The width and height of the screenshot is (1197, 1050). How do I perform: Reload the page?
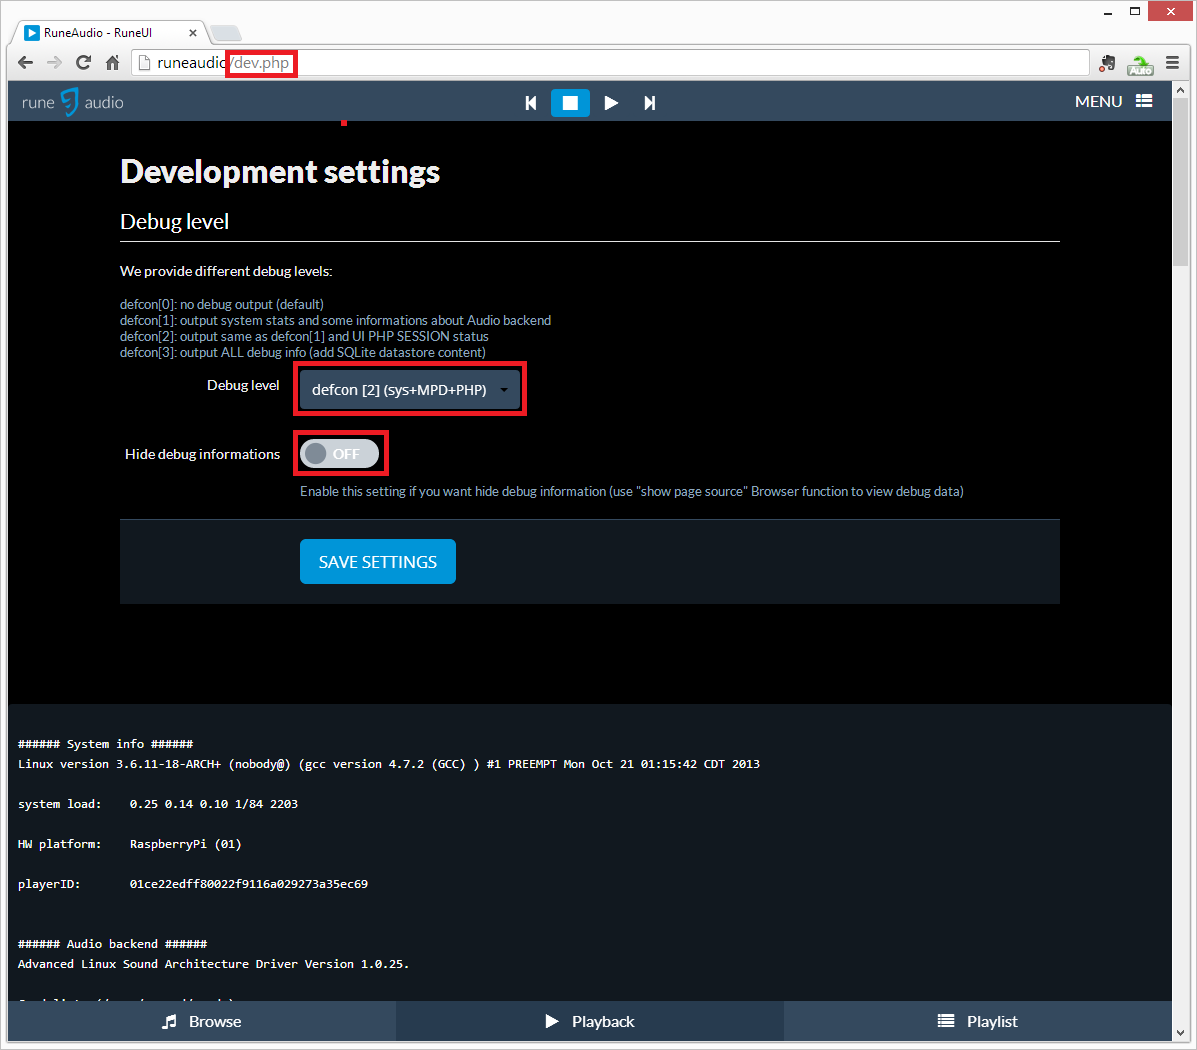[x=83, y=63]
